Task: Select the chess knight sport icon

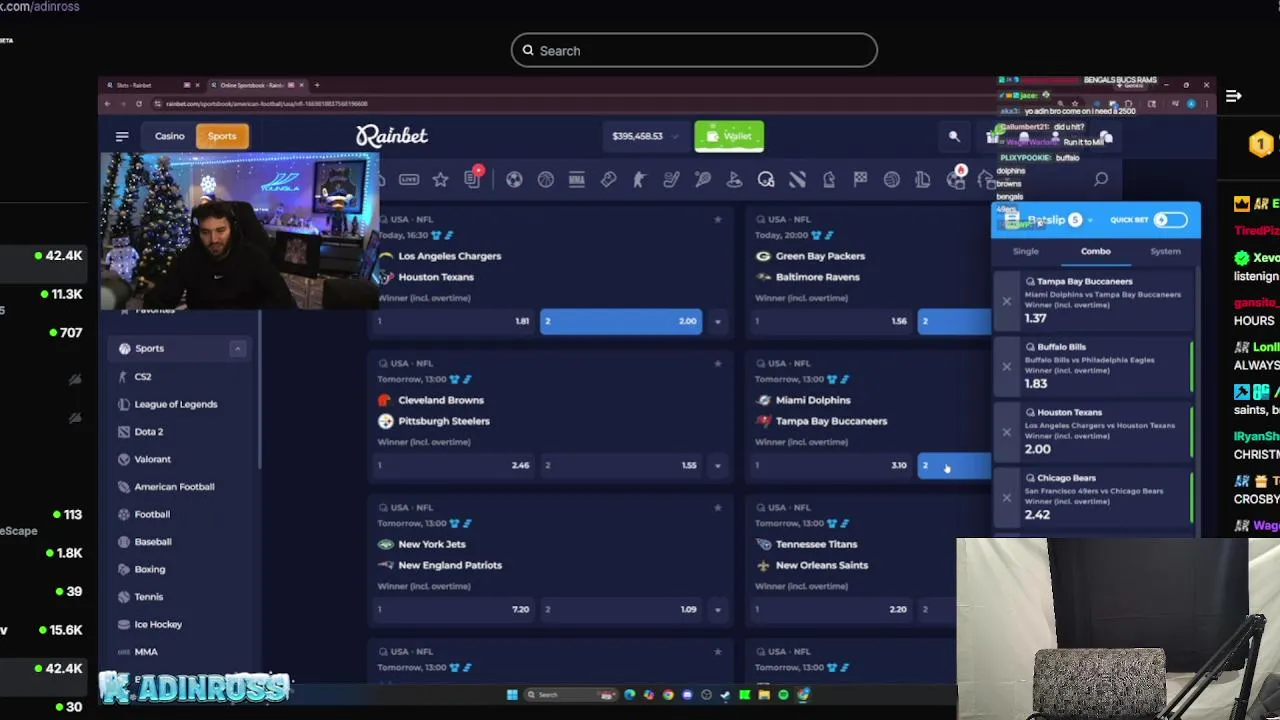Action: click(x=829, y=180)
